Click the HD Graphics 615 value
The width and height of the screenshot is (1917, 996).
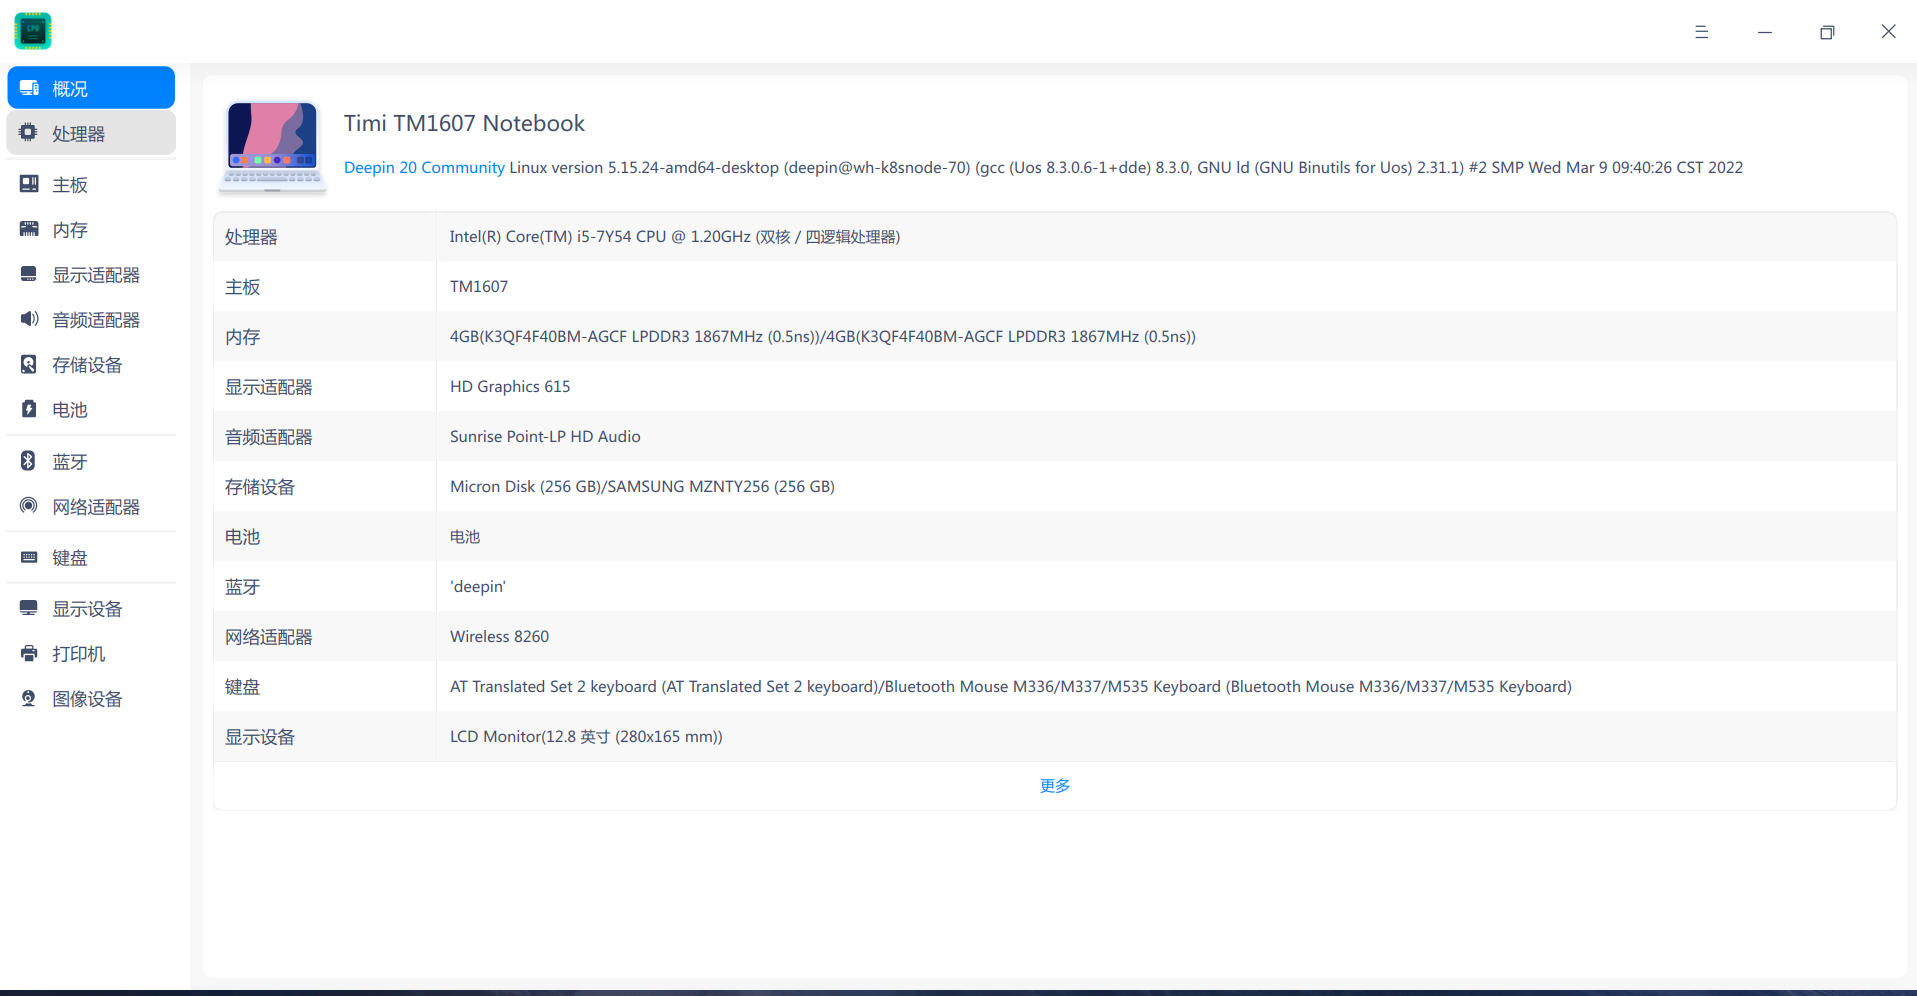click(x=510, y=387)
